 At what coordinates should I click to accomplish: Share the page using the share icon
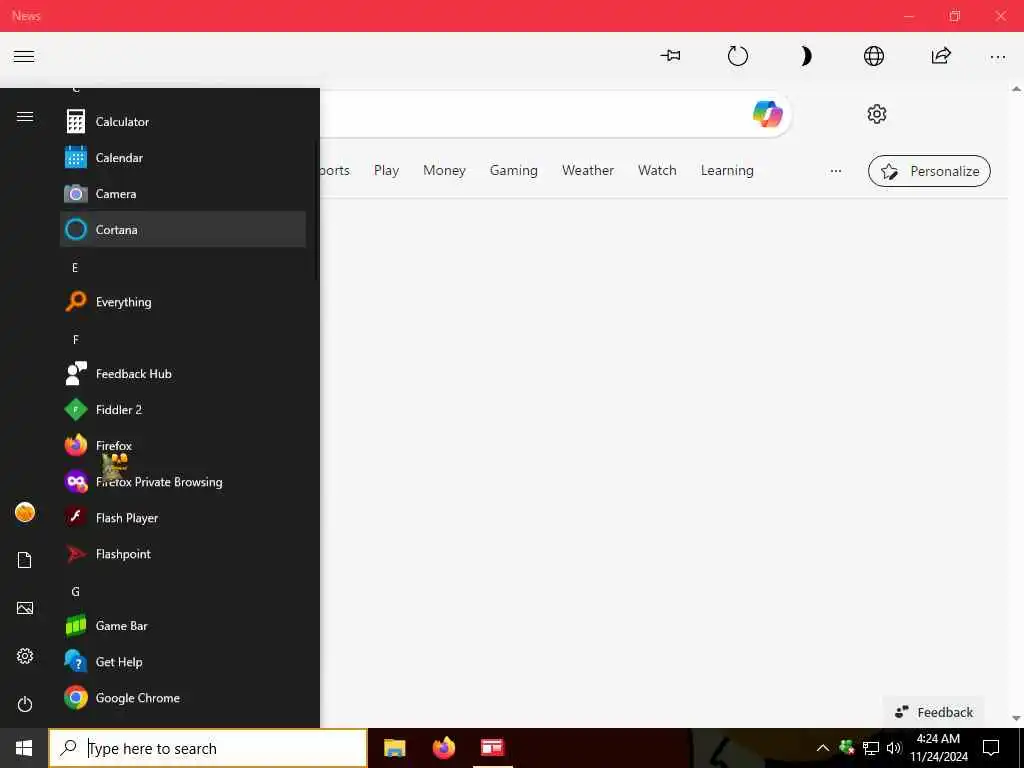pos(941,56)
